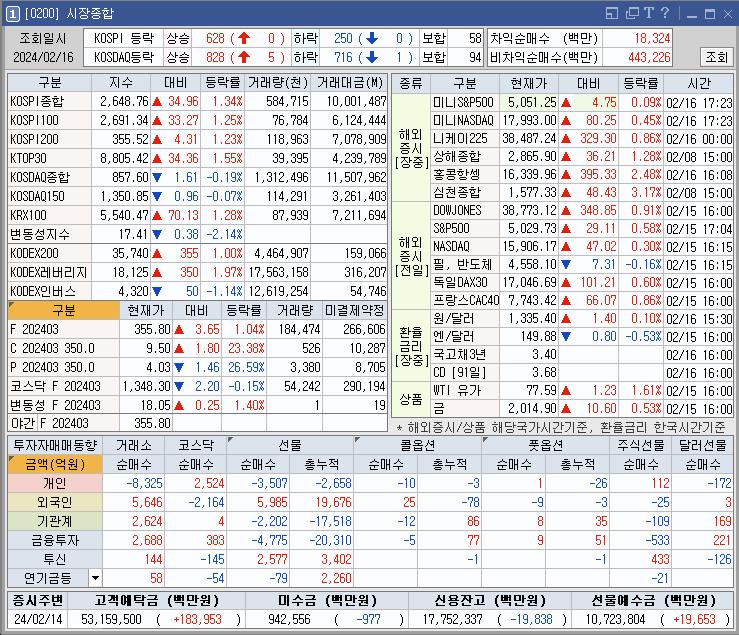
Task: Click the 미결제약정 column header
Action: [x=355, y=310]
